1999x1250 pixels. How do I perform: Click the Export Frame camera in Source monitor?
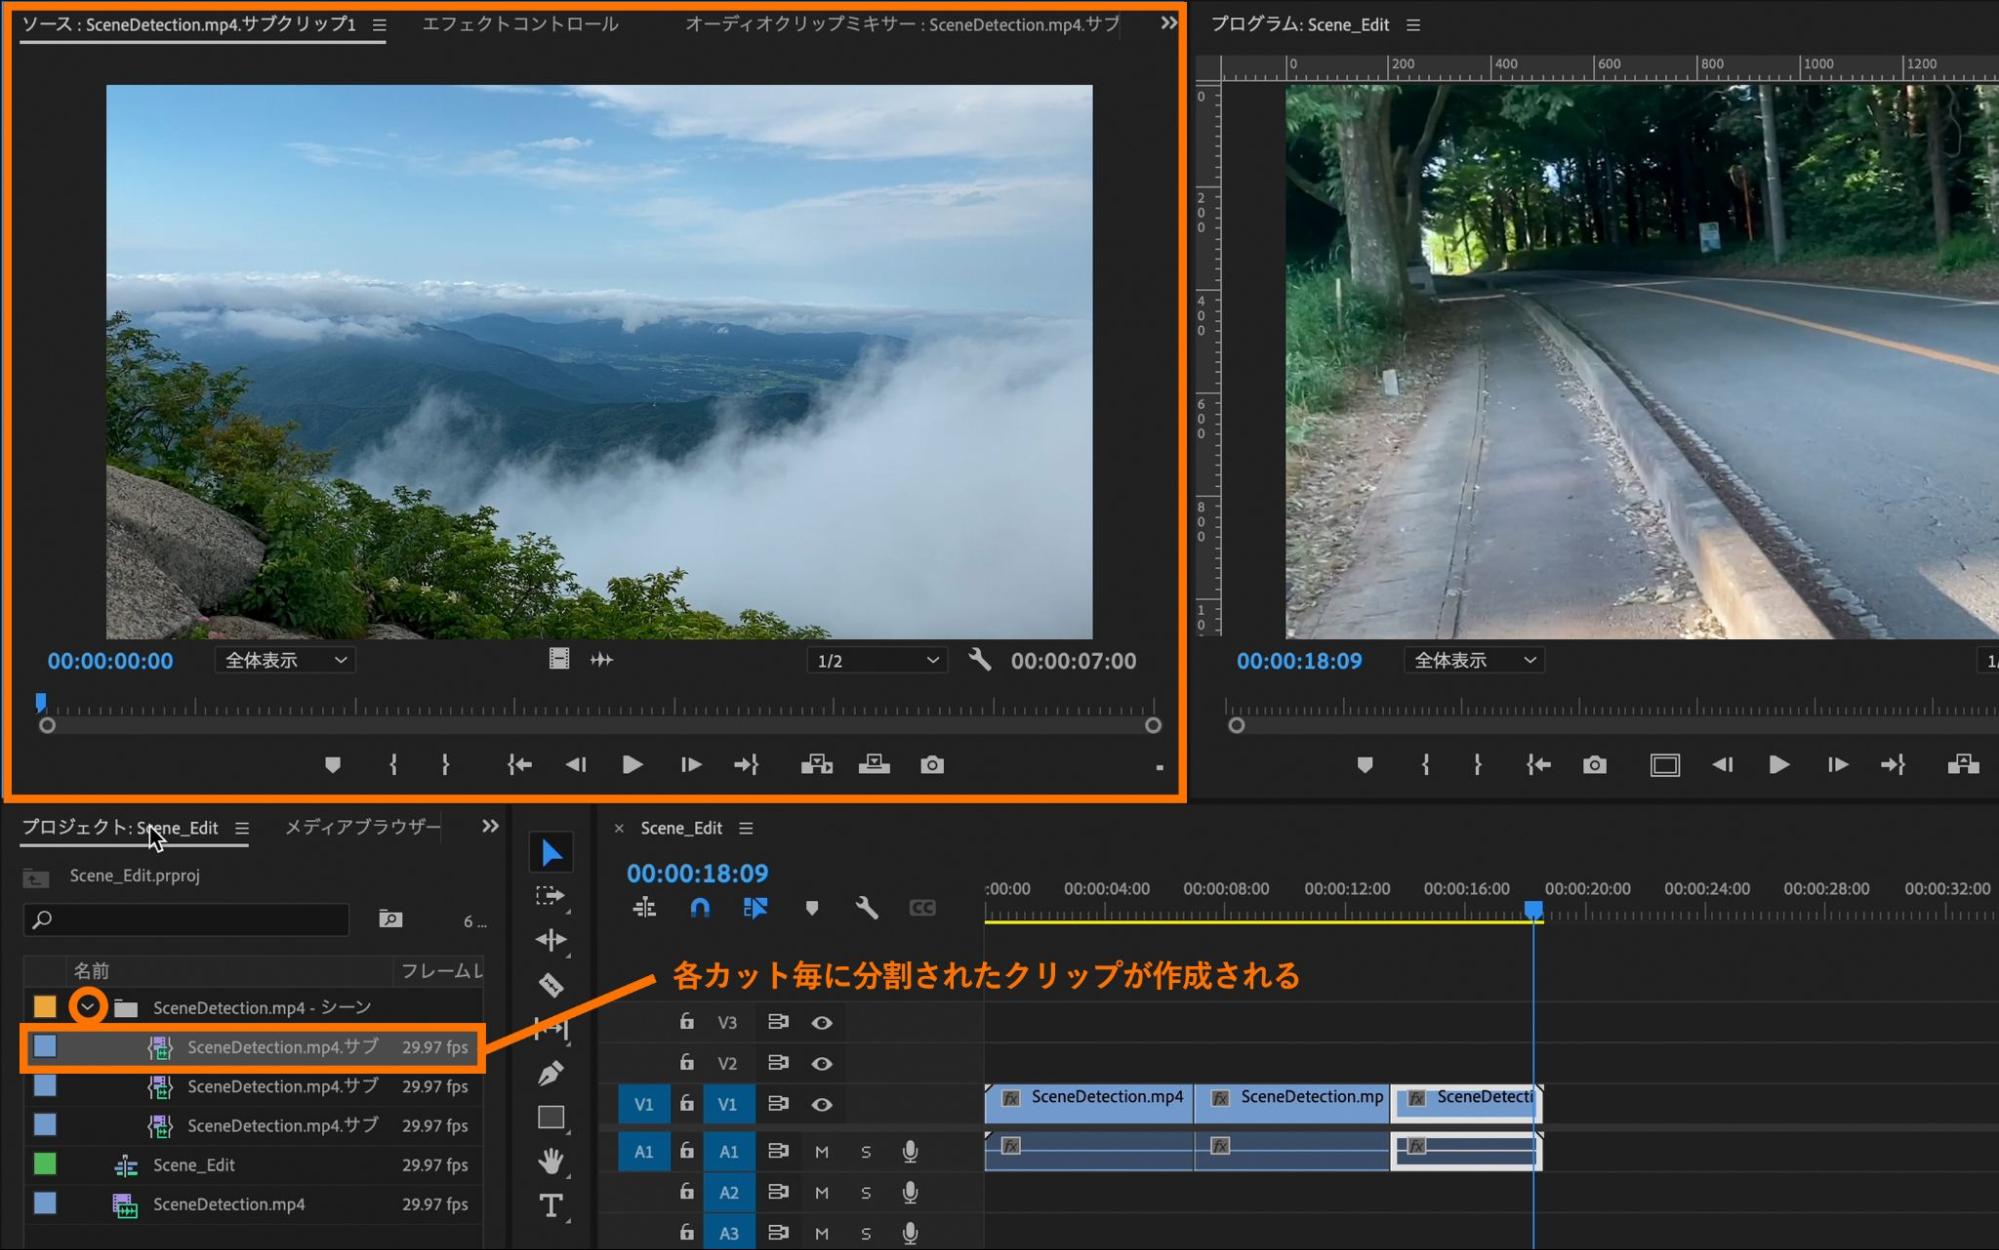pyautogui.click(x=932, y=765)
